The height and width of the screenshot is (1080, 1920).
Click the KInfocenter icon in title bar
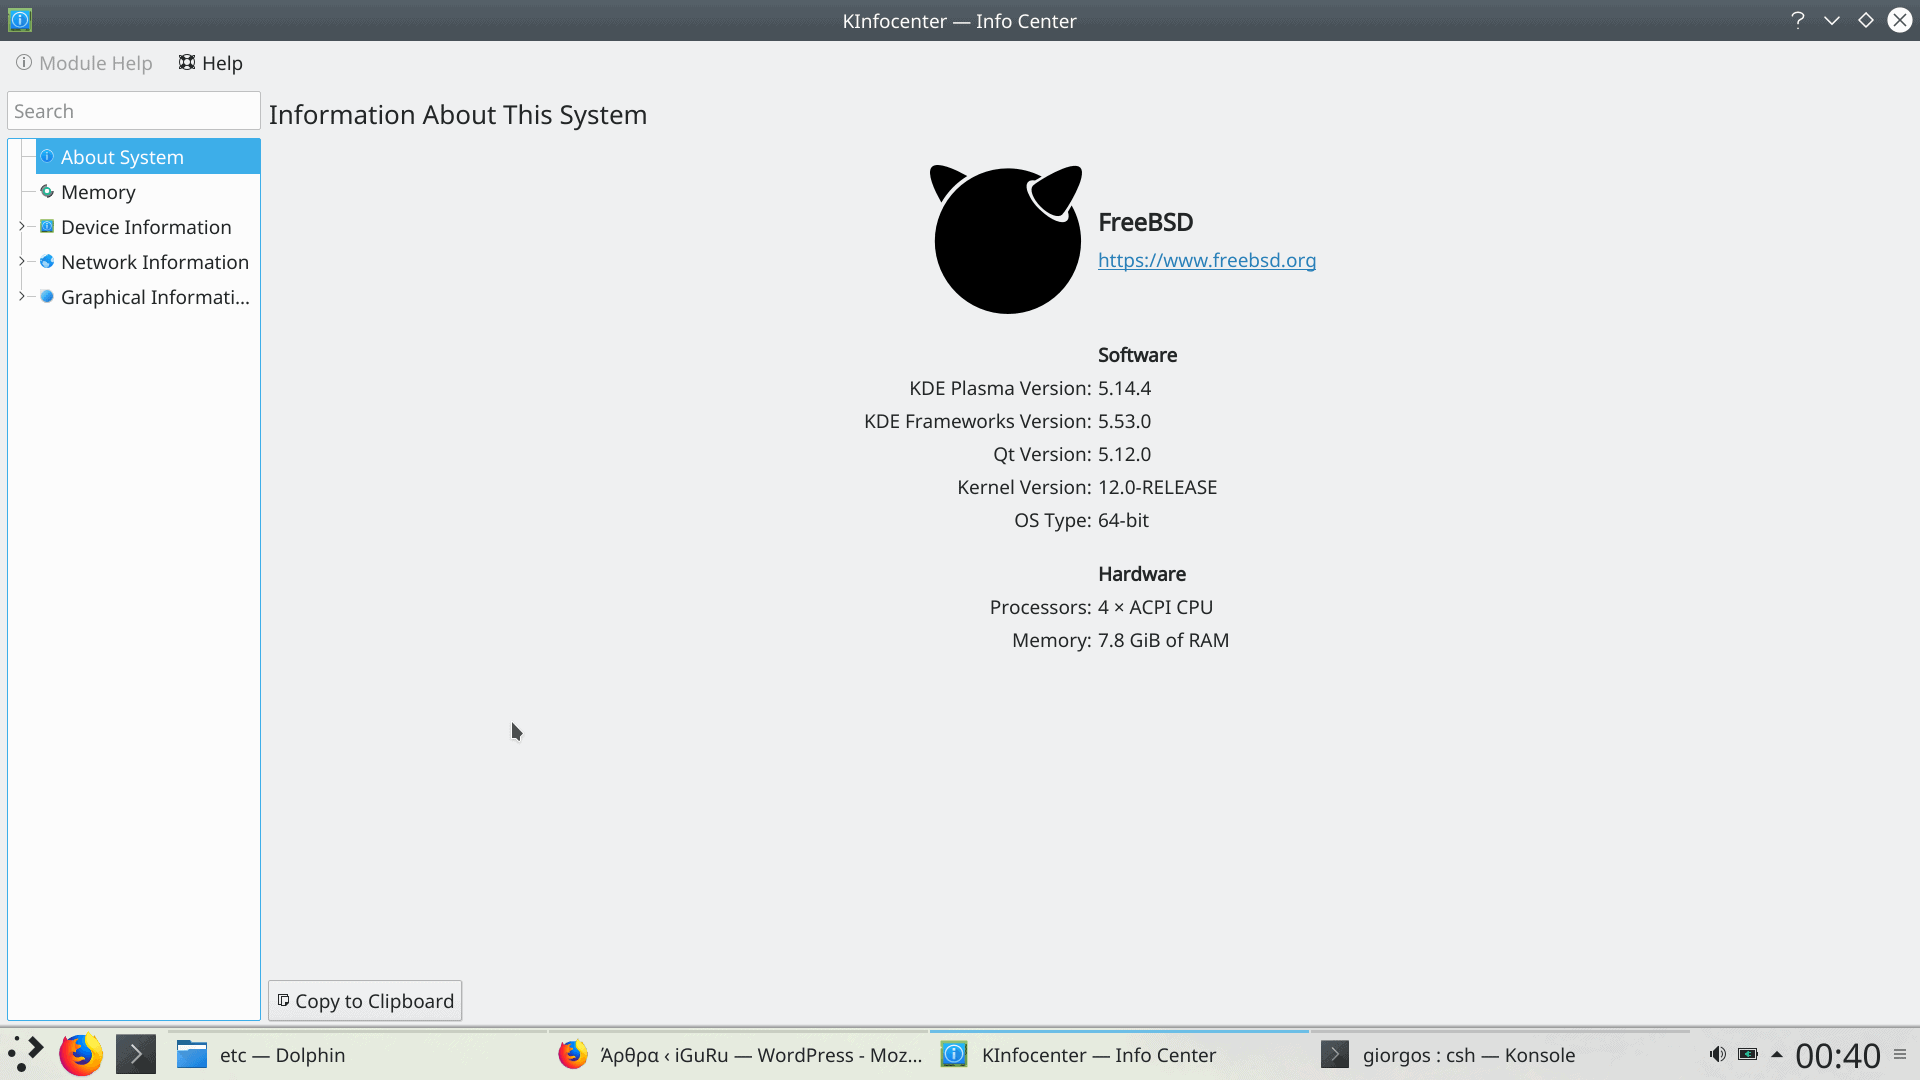(20, 20)
